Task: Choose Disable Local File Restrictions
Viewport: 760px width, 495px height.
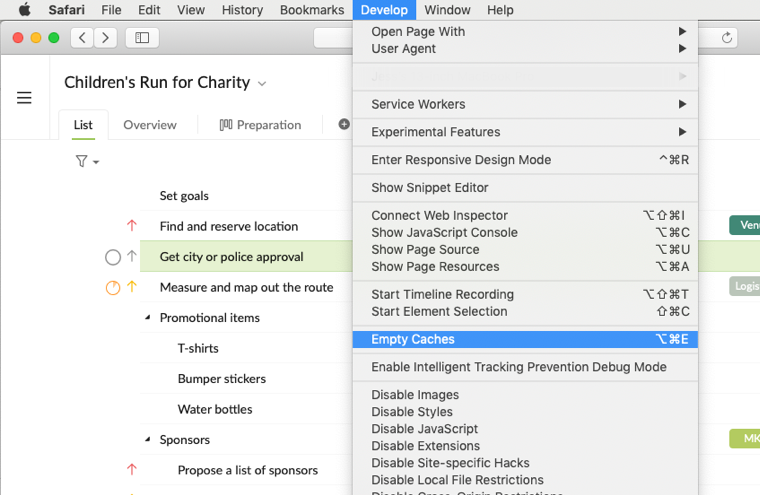Action: tap(525, 479)
